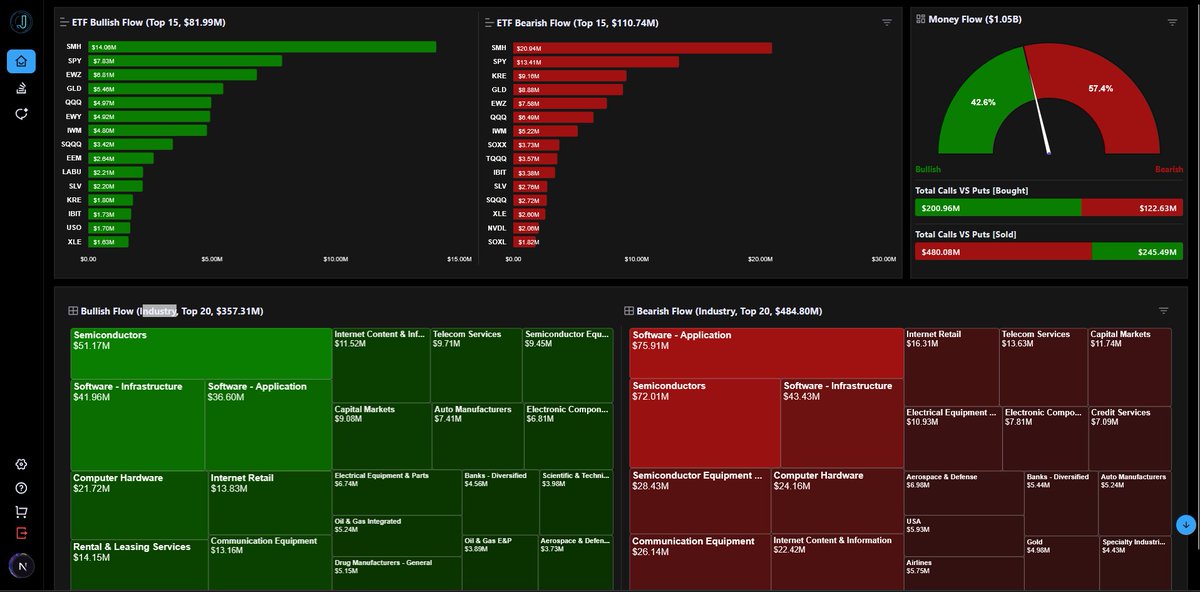Select bullish Internet Retail $13.83M tile
Image resolution: width=1200 pixels, height=592 pixels.
tap(270, 503)
